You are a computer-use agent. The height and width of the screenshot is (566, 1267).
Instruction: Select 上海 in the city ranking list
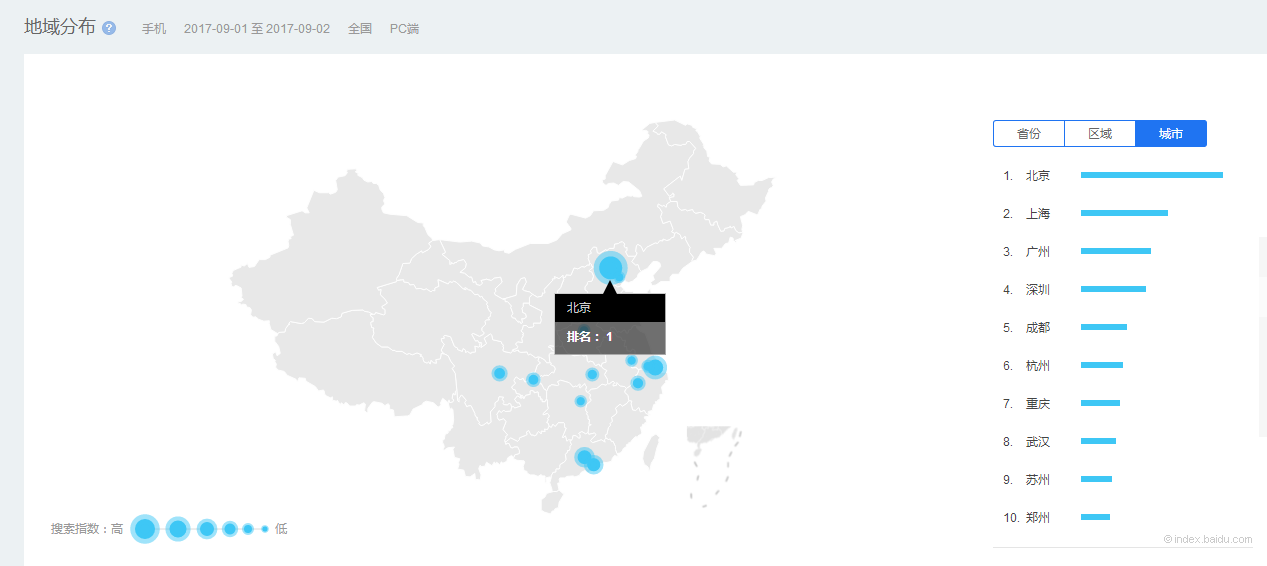click(1038, 214)
